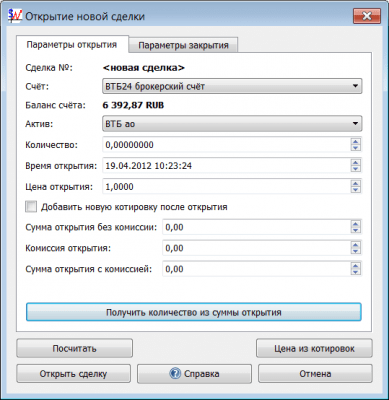
Task: Select the 'Параметры открытия' tab
Action: tap(72, 45)
